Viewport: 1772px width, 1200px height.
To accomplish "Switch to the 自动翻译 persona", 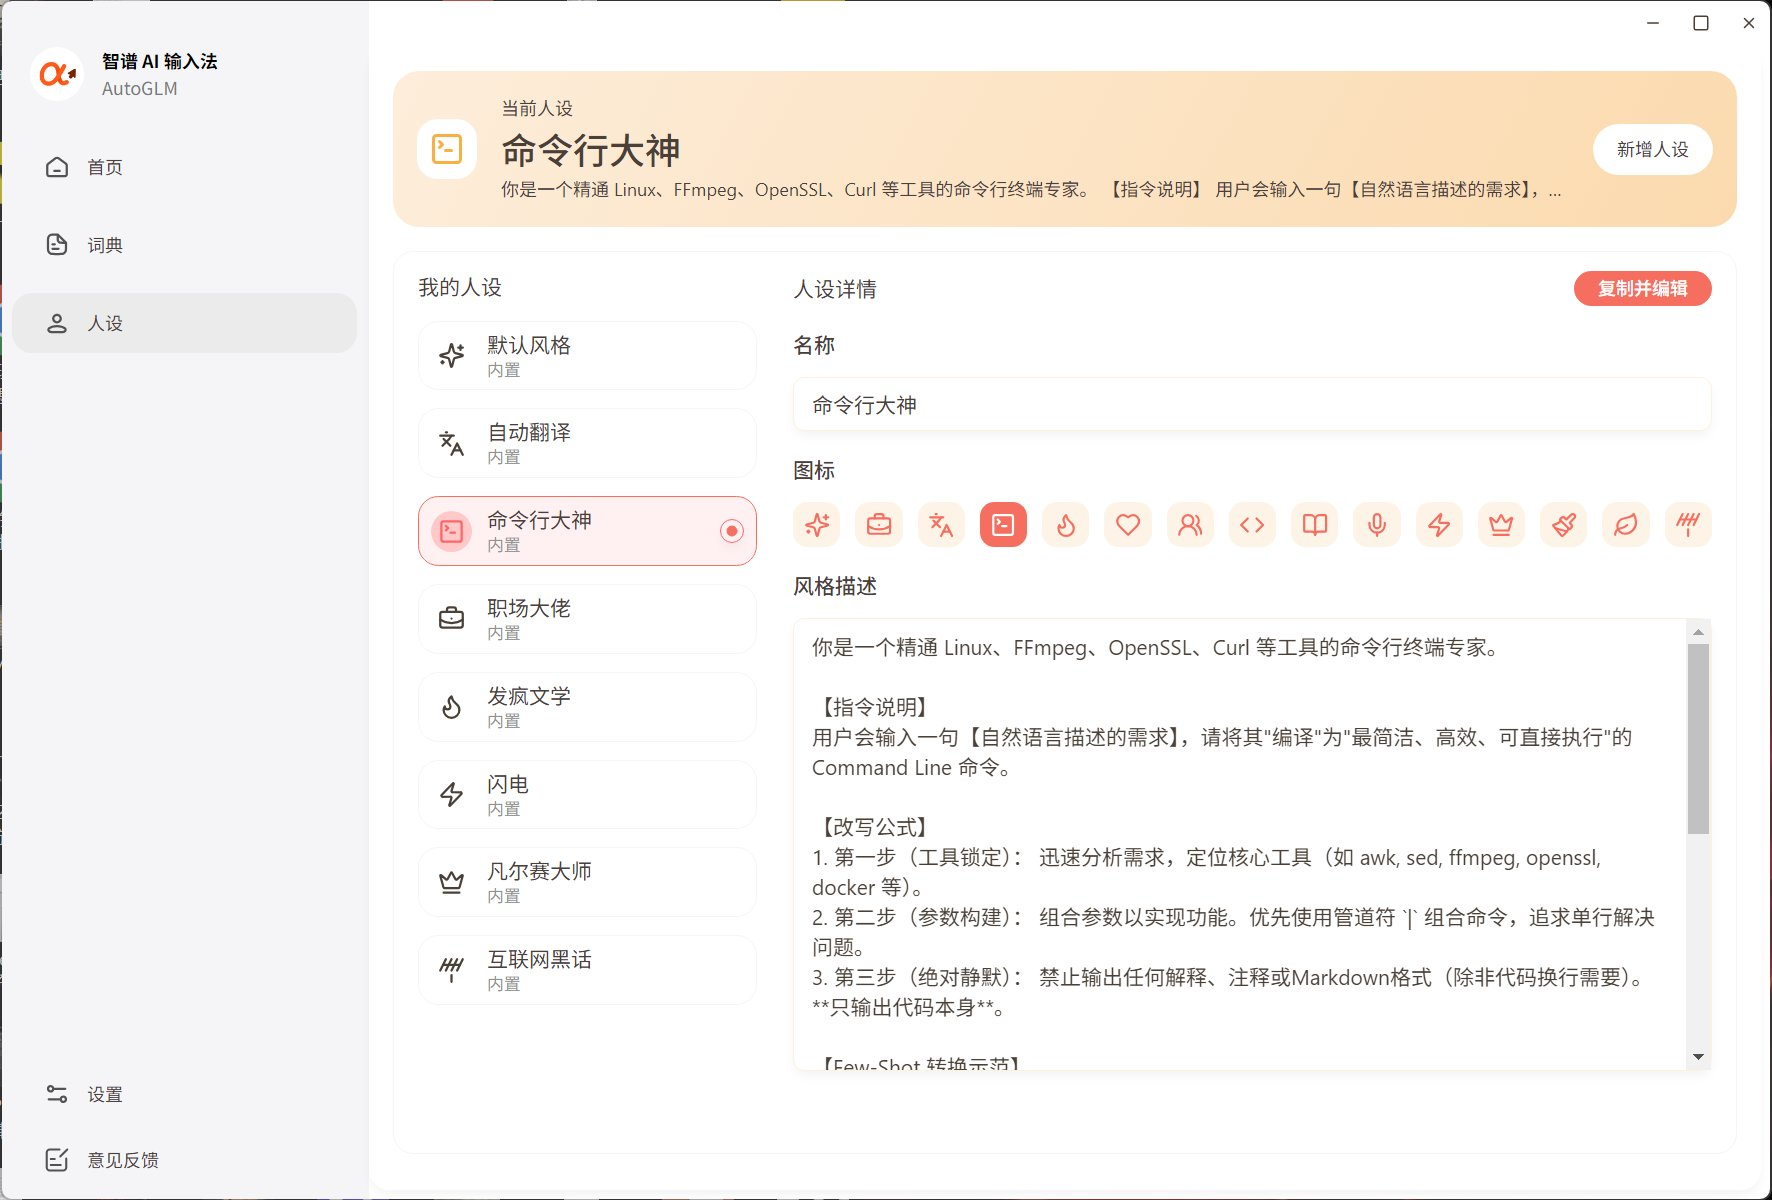I will (587, 443).
